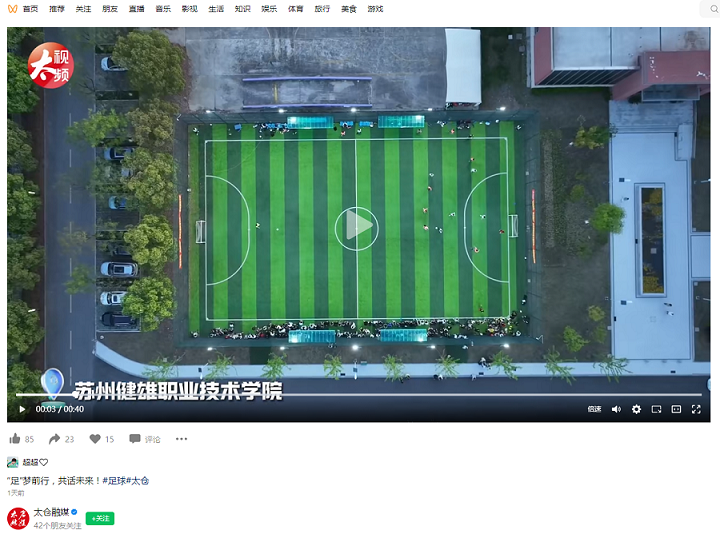
Task: Follow 太仓融媒 with the green 关注 button
Action: pos(100,518)
